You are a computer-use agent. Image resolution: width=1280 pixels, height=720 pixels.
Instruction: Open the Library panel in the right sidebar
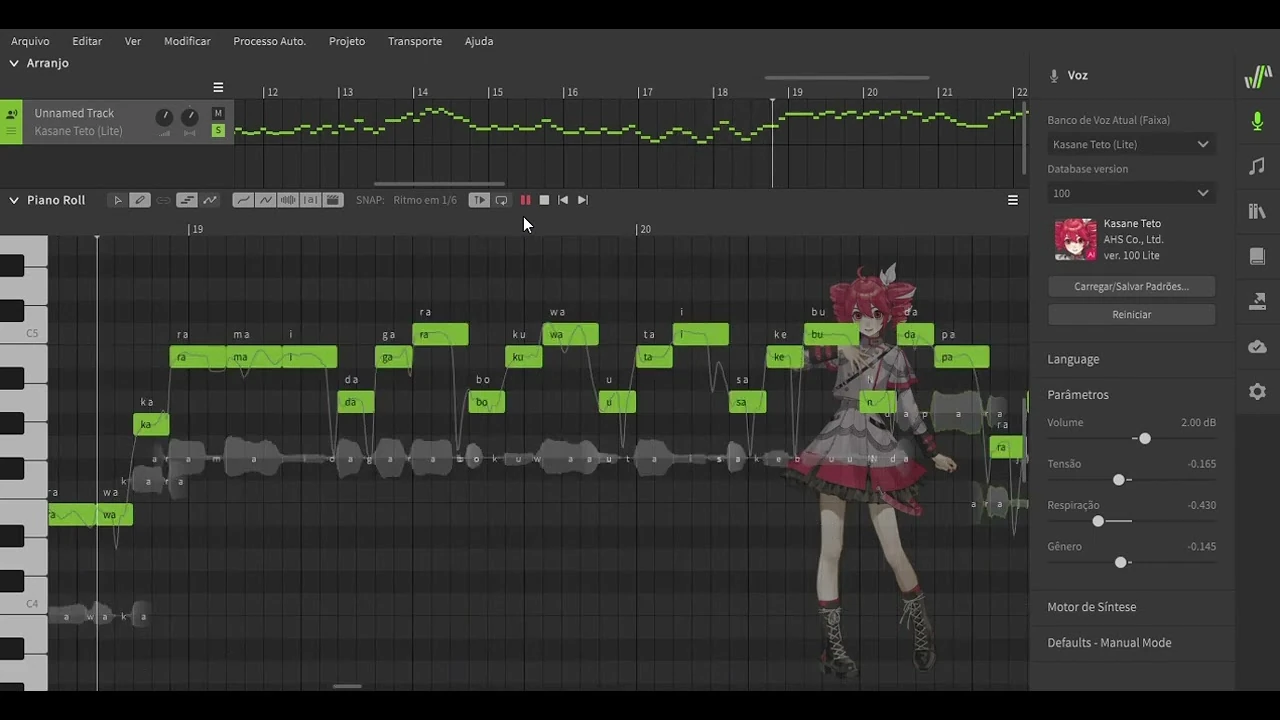[1257, 211]
